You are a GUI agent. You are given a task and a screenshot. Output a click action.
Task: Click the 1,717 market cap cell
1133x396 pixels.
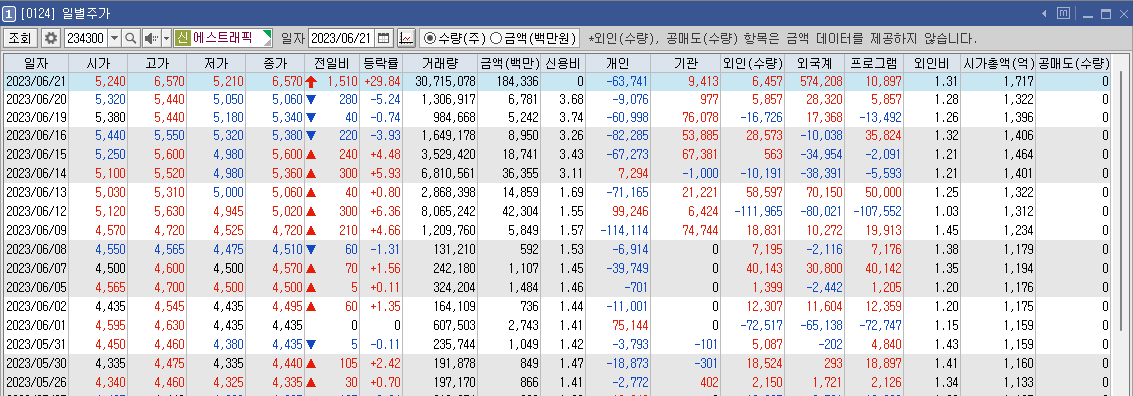pyautogui.click(x=999, y=81)
